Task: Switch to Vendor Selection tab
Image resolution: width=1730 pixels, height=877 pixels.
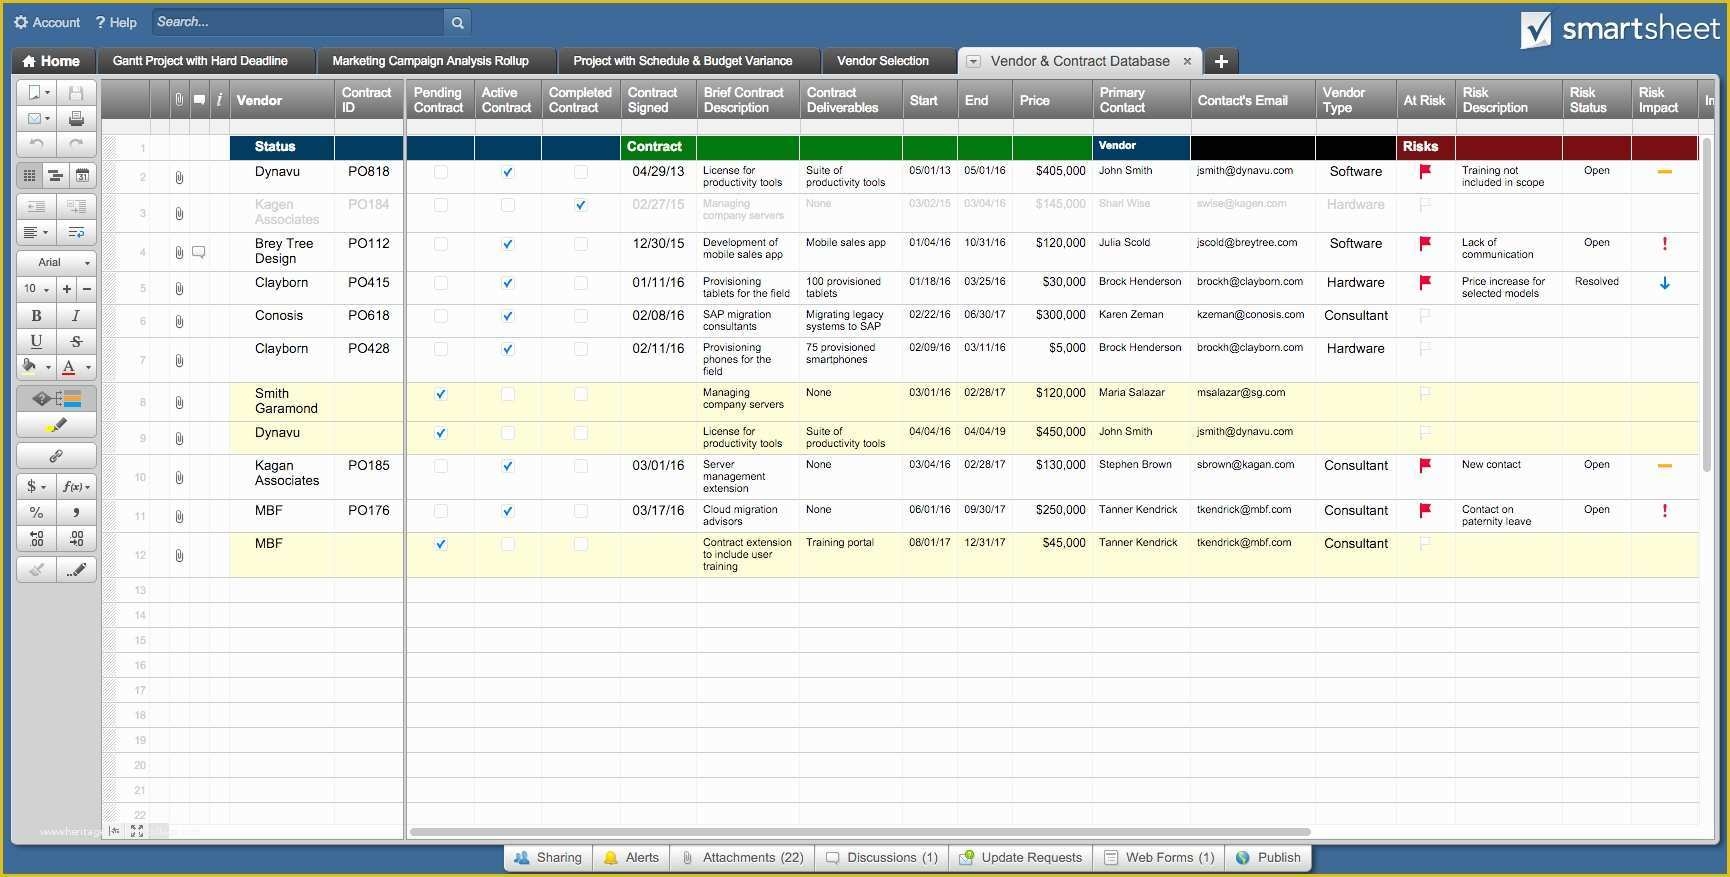Action: (882, 61)
